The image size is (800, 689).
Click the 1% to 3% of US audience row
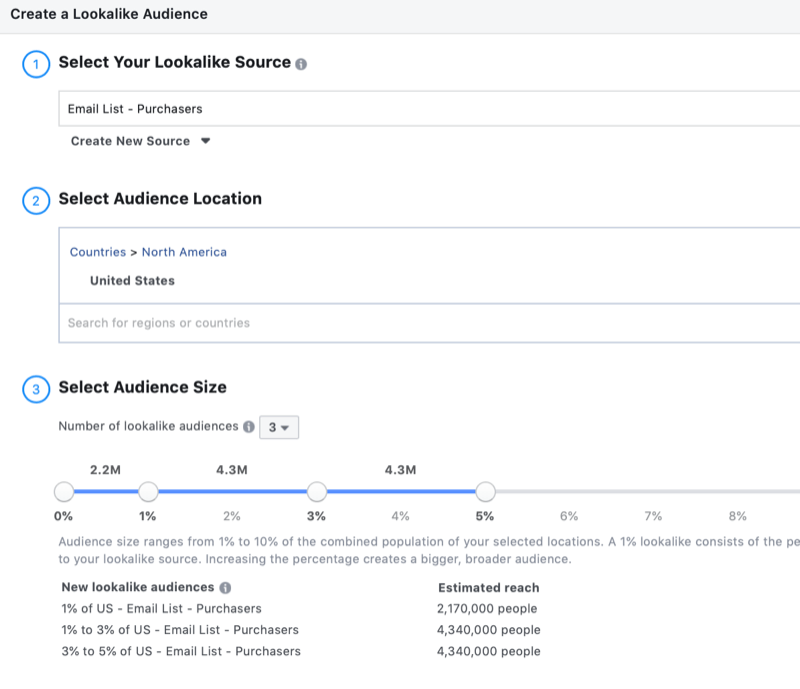click(180, 630)
